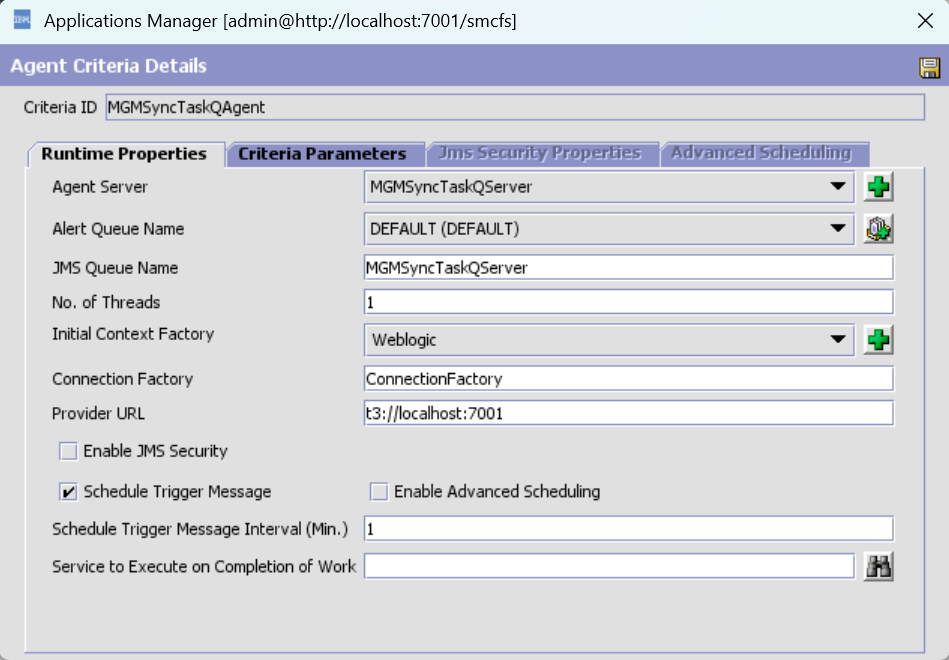Select the Runtime Properties tab

click(x=124, y=154)
